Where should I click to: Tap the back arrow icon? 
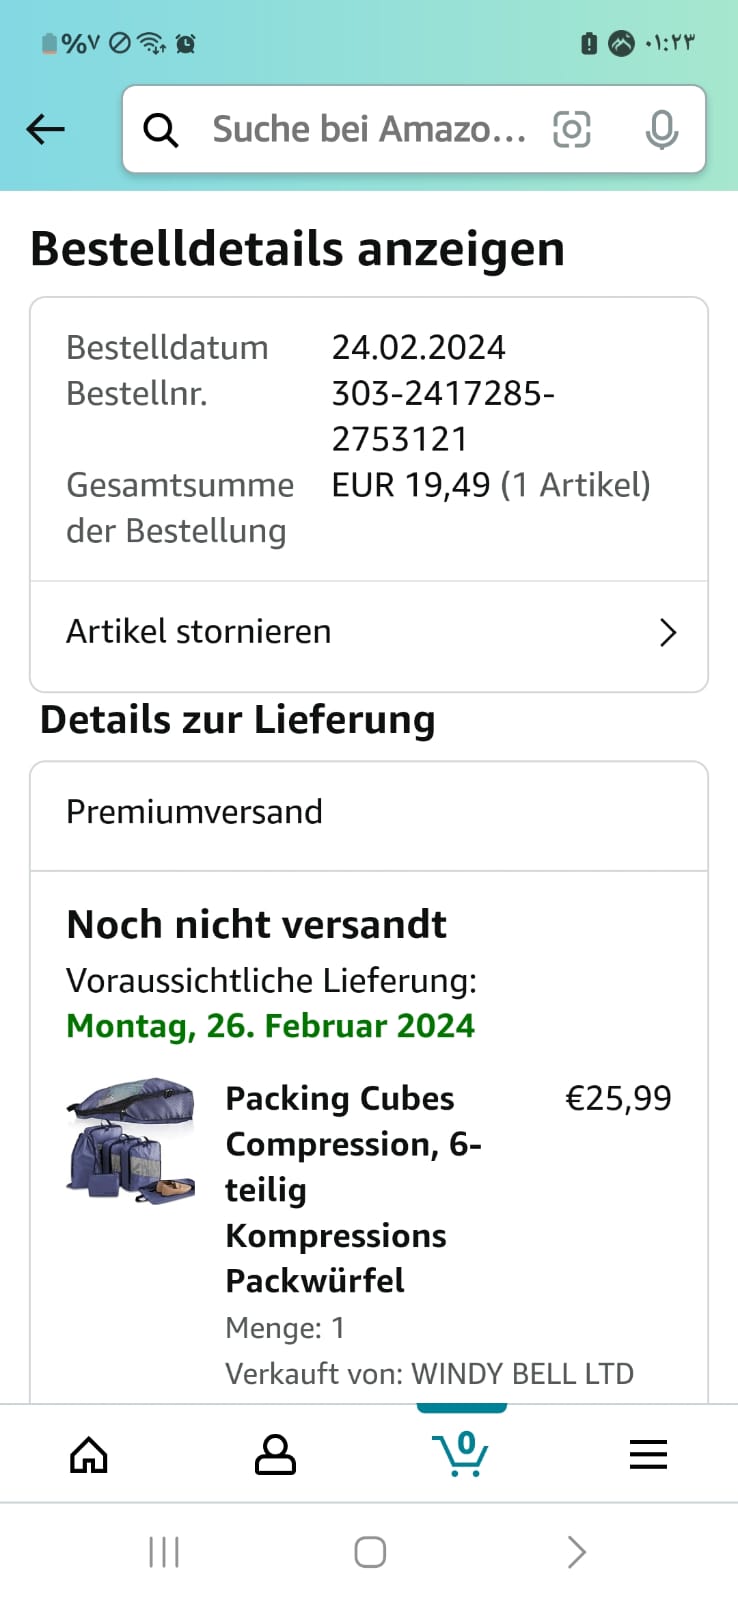coord(46,129)
